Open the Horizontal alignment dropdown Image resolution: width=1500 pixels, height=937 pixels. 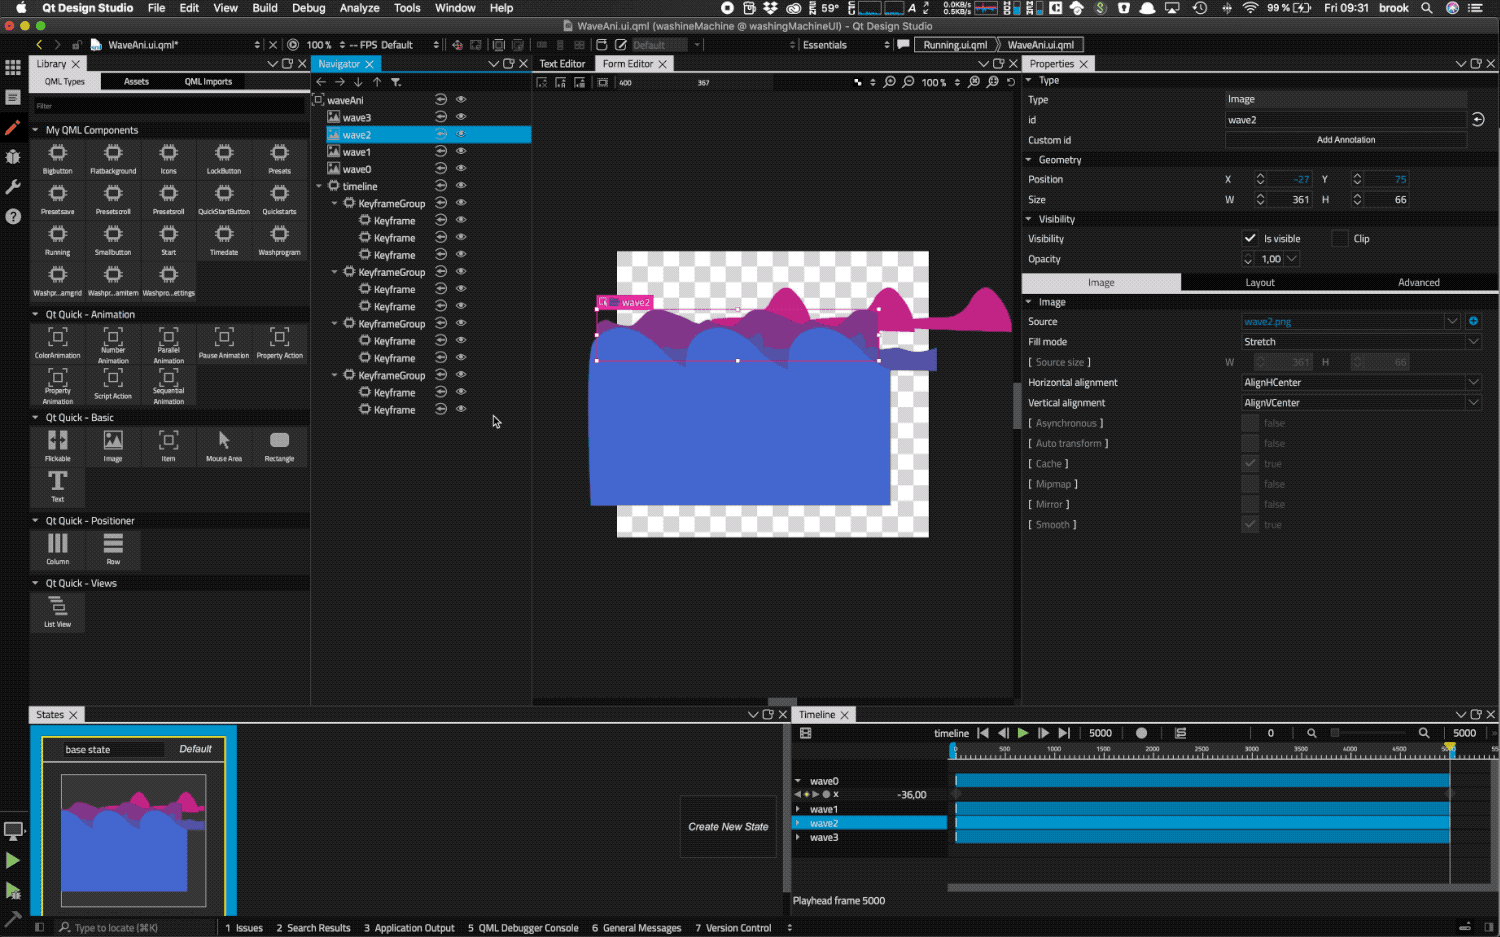(x=1360, y=383)
